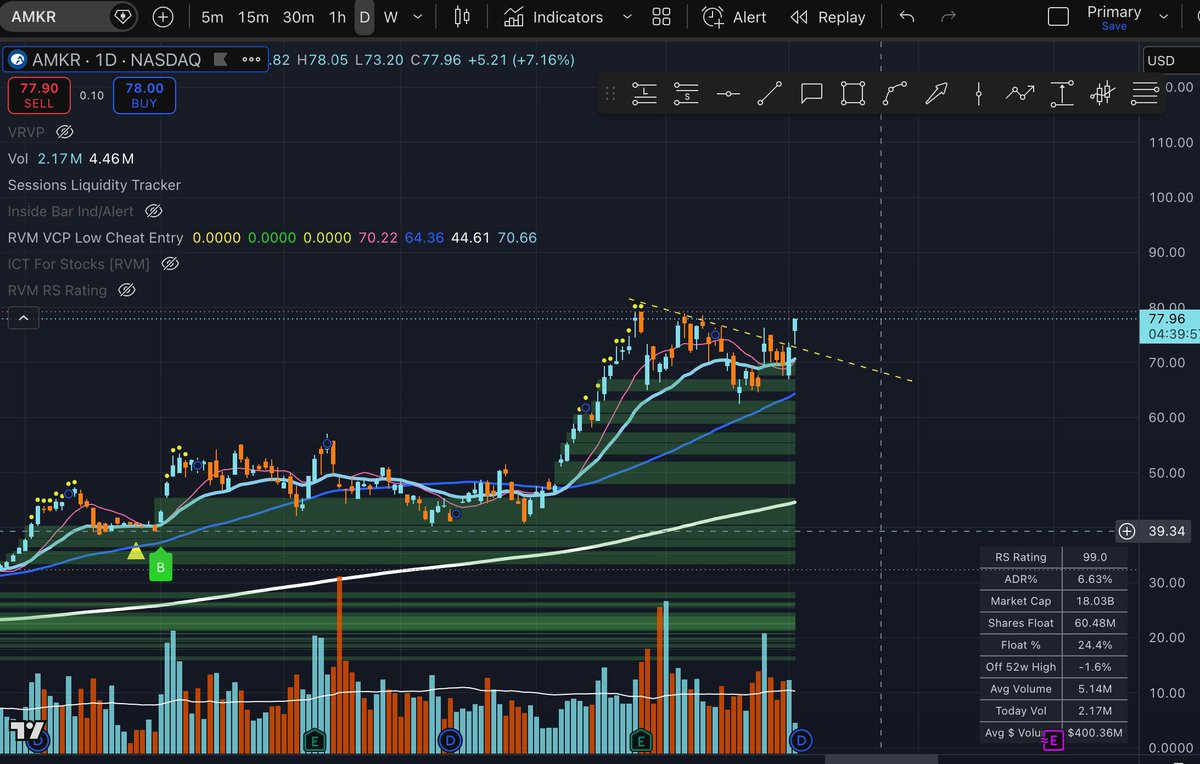This screenshot has height=764, width=1200.
Task: Select the candlestick bars pattern tool
Action: coord(1102,94)
